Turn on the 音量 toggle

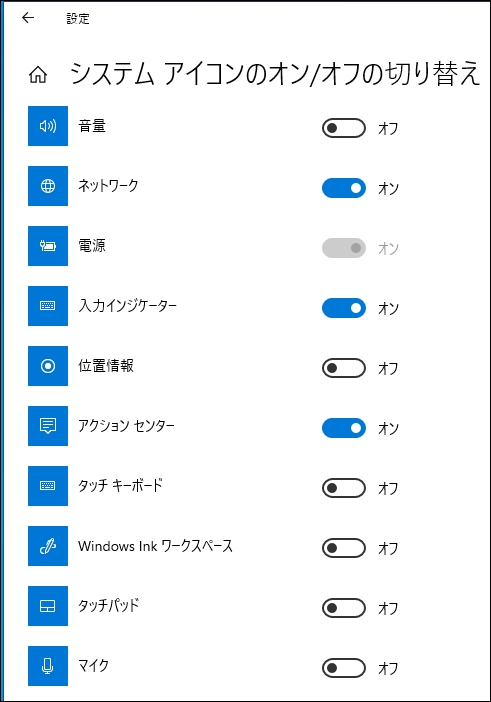344,128
